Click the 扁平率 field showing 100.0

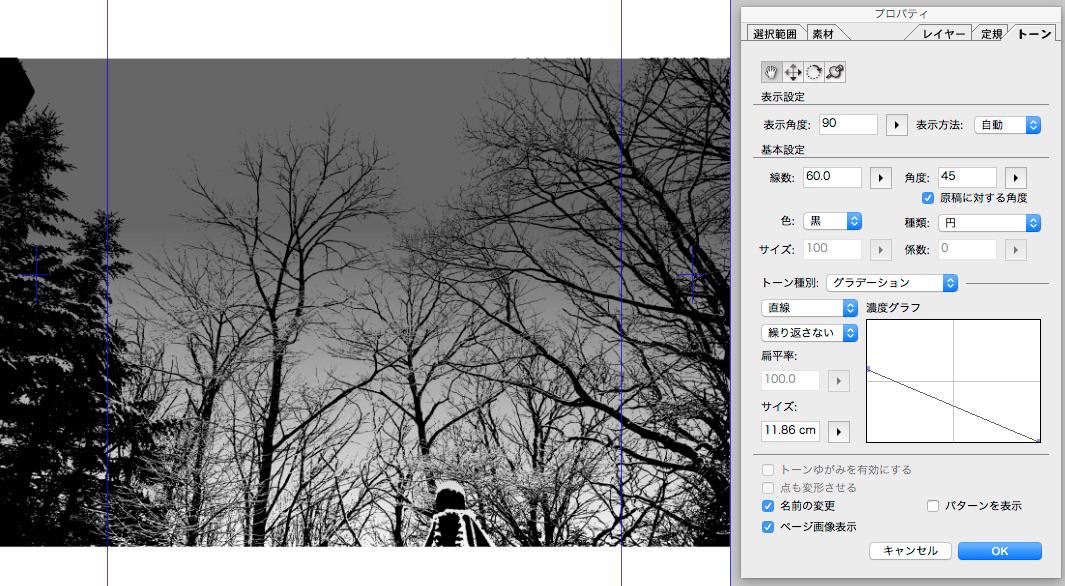coord(790,380)
